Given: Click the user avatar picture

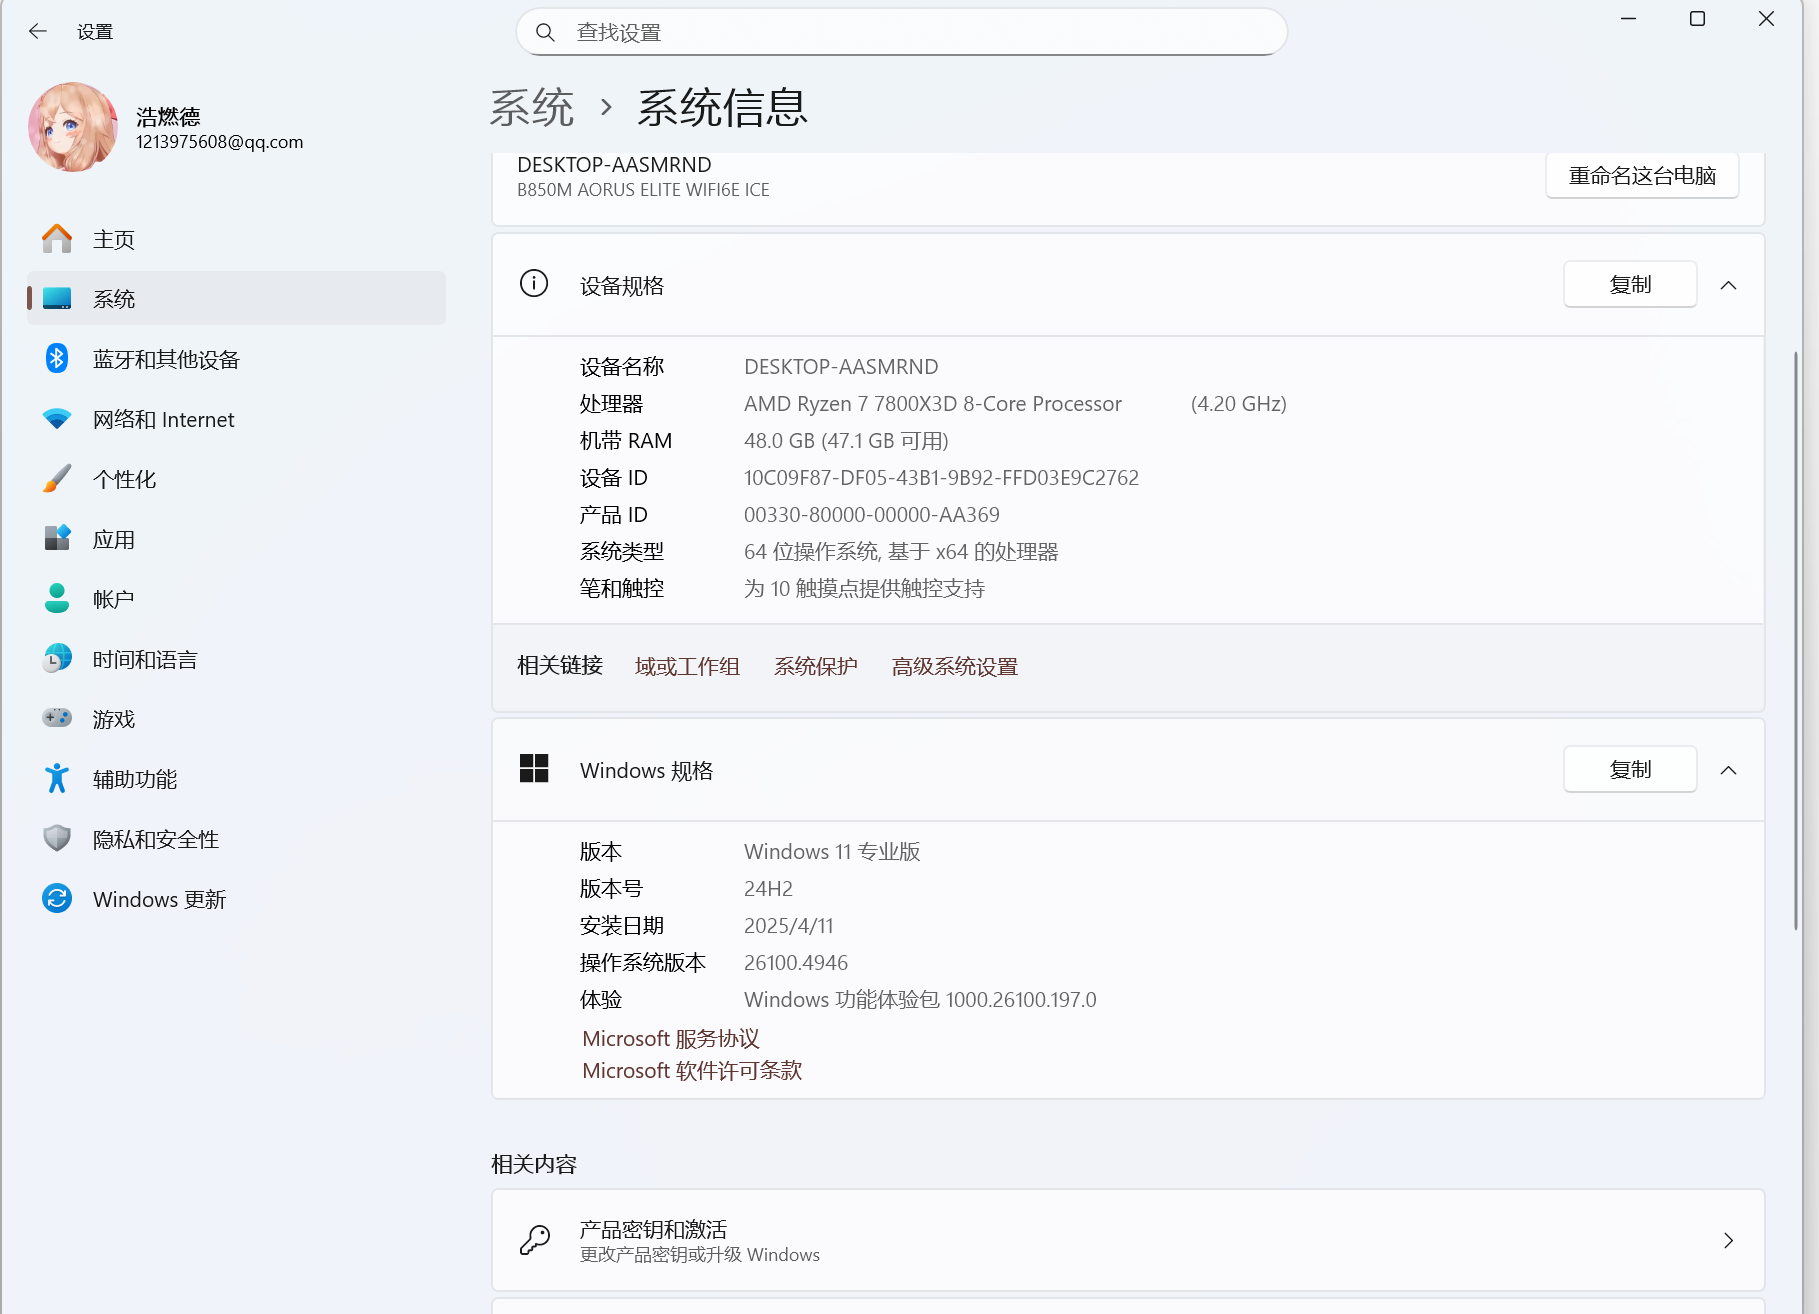Looking at the screenshot, I should 73,127.
